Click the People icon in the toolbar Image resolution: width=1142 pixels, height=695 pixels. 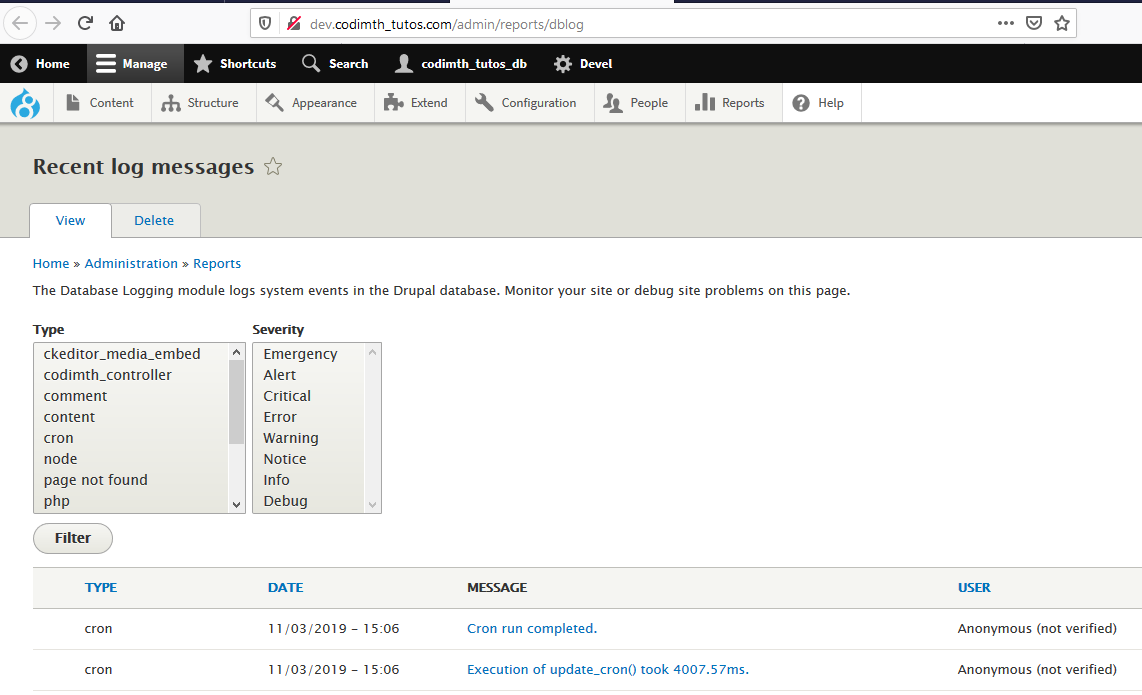tap(611, 102)
